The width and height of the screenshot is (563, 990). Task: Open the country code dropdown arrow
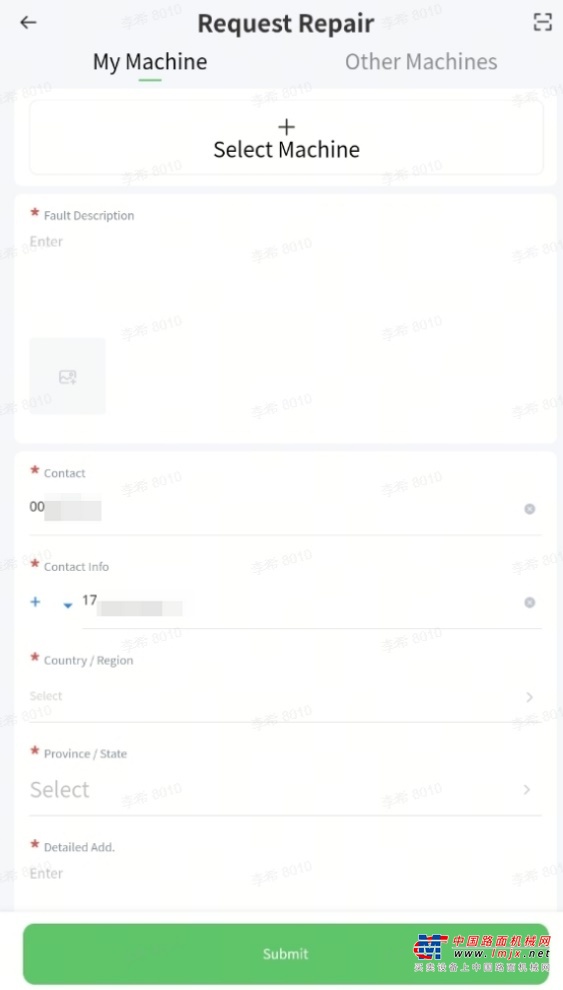pos(68,605)
